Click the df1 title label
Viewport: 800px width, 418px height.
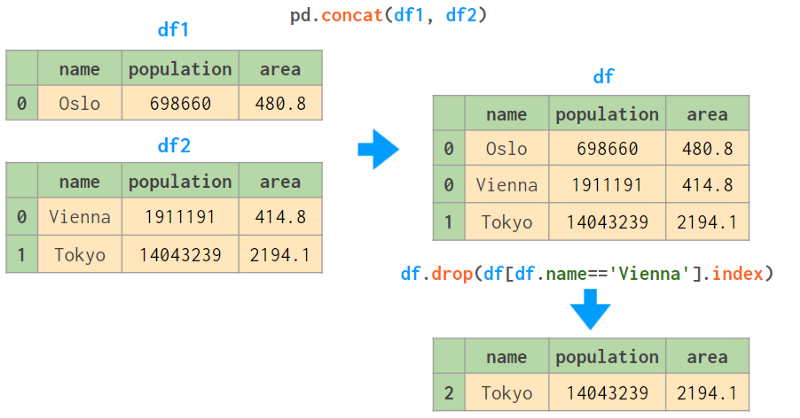tap(173, 29)
